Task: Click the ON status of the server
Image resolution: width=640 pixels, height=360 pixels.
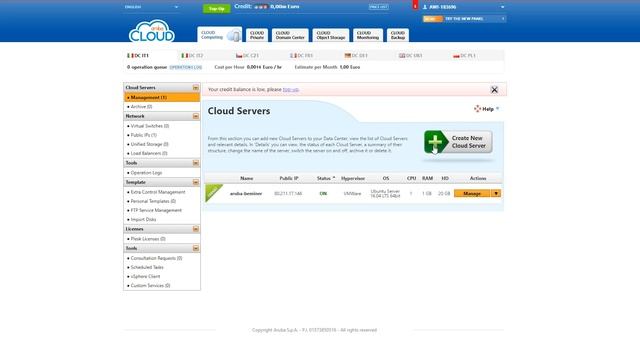Action: [x=323, y=193]
